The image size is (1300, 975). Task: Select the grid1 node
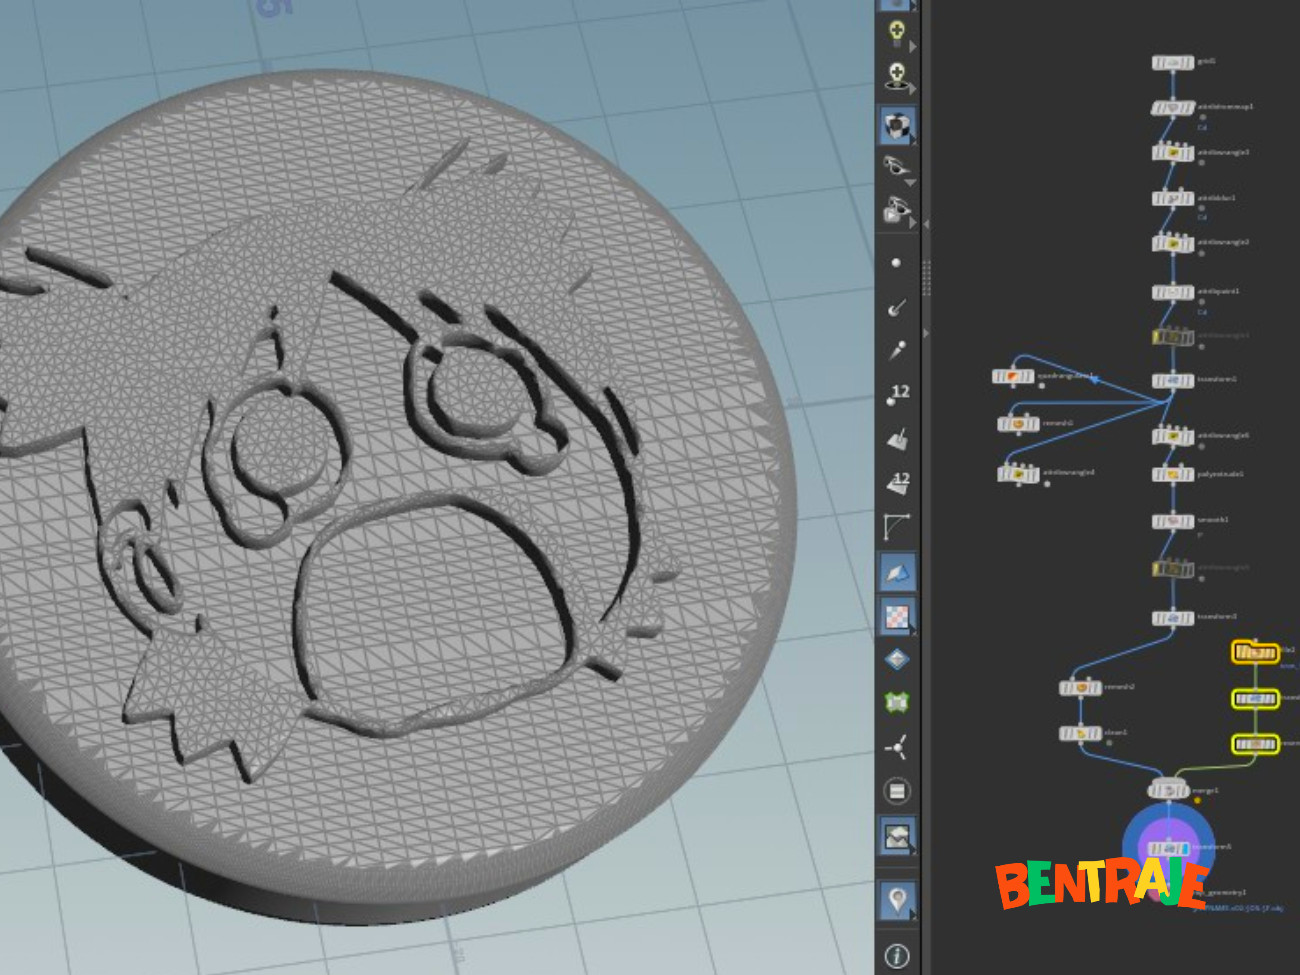tap(1172, 62)
